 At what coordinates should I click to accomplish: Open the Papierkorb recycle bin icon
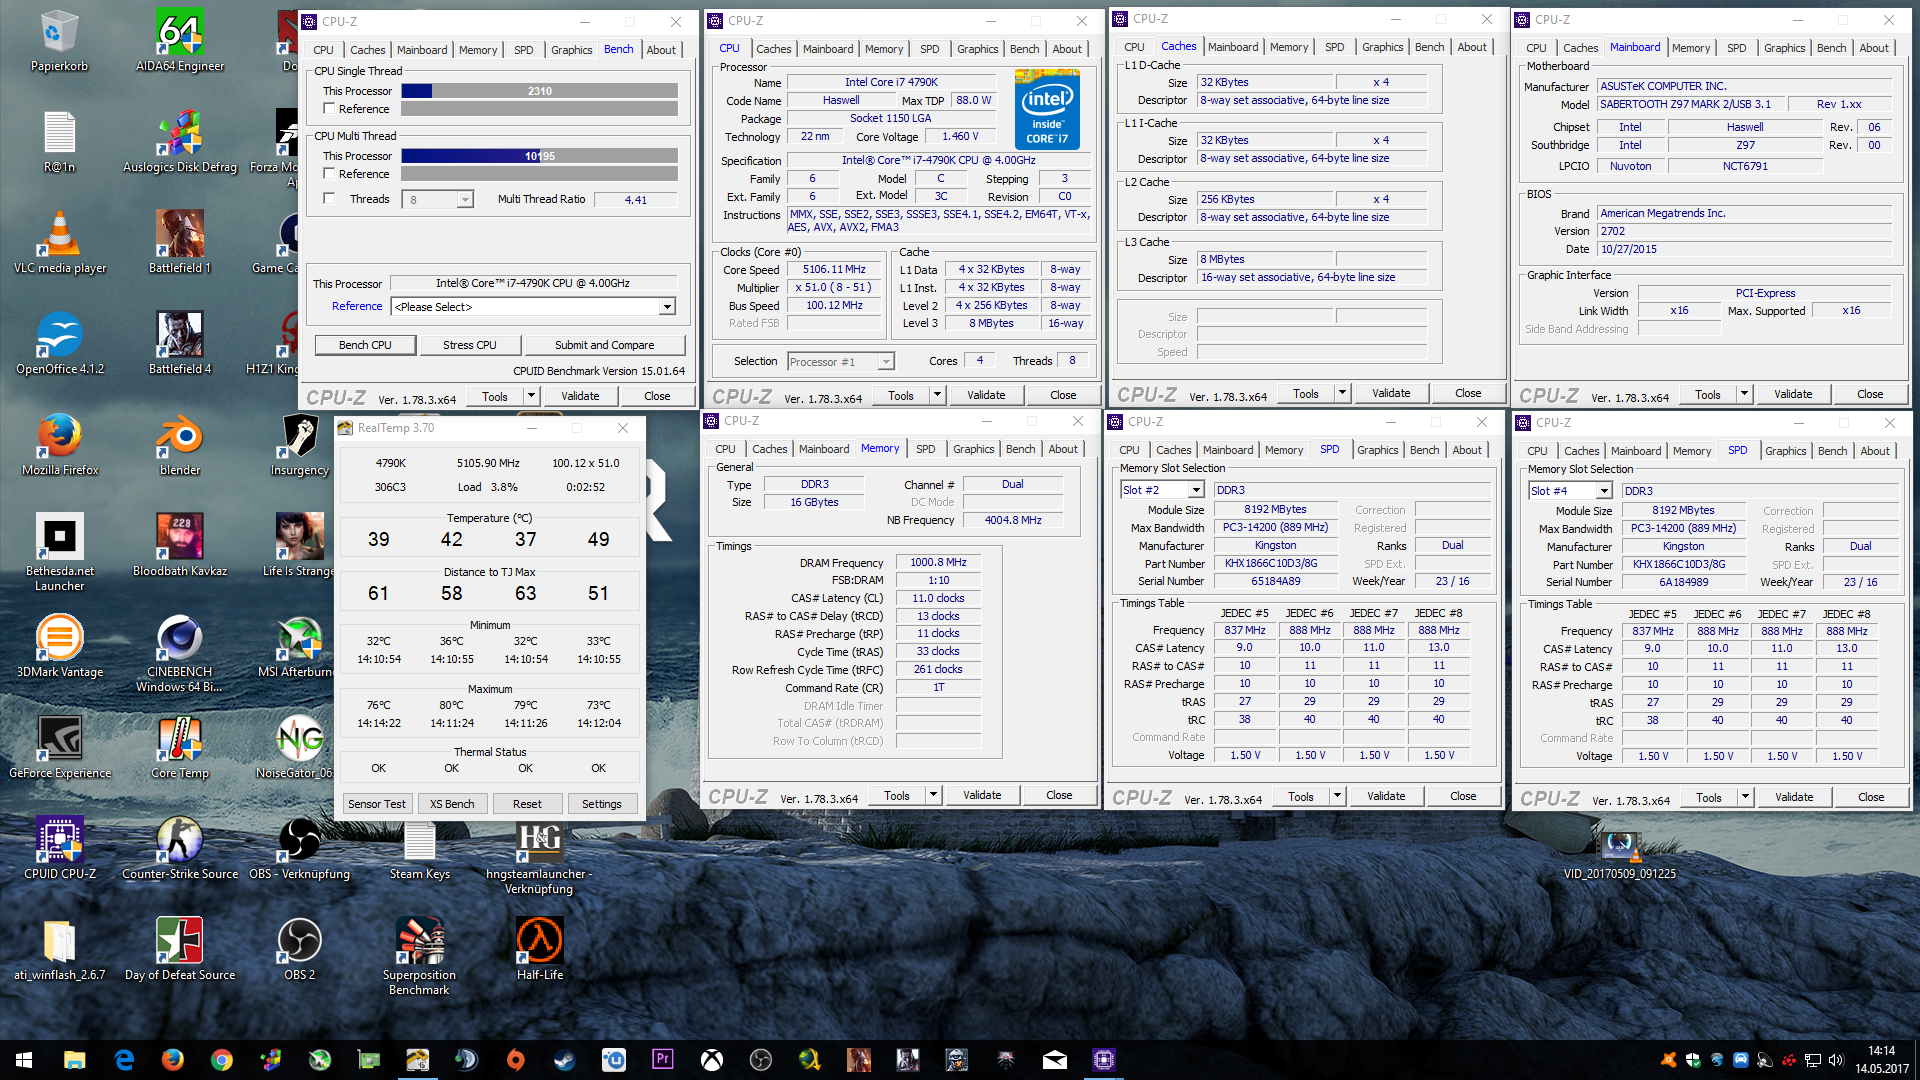pyautogui.click(x=59, y=42)
